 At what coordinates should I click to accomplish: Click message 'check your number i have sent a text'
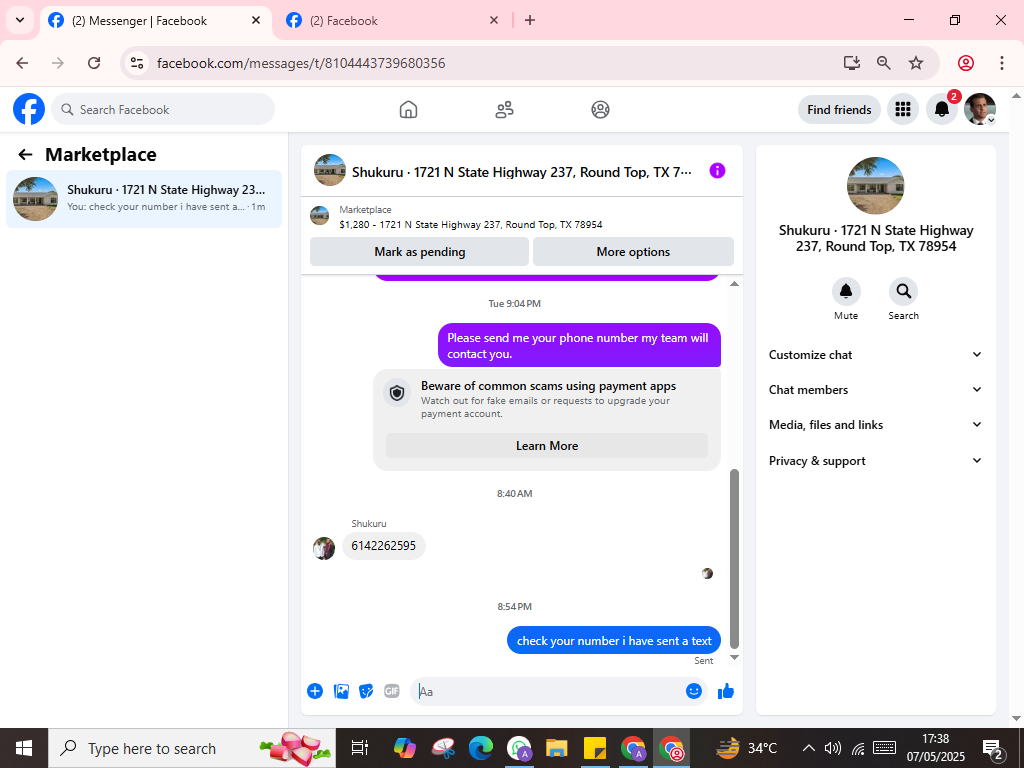click(614, 641)
